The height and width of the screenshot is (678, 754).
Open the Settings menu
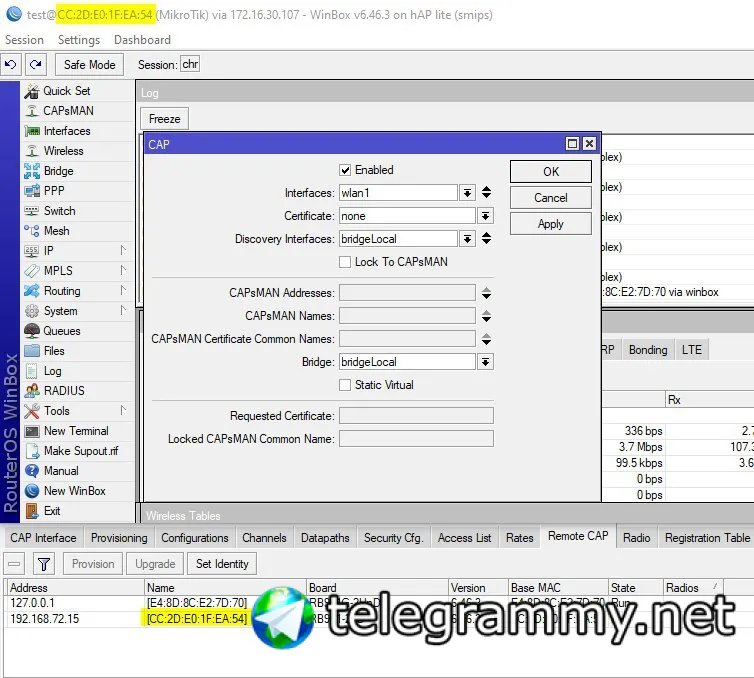pos(79,40)
